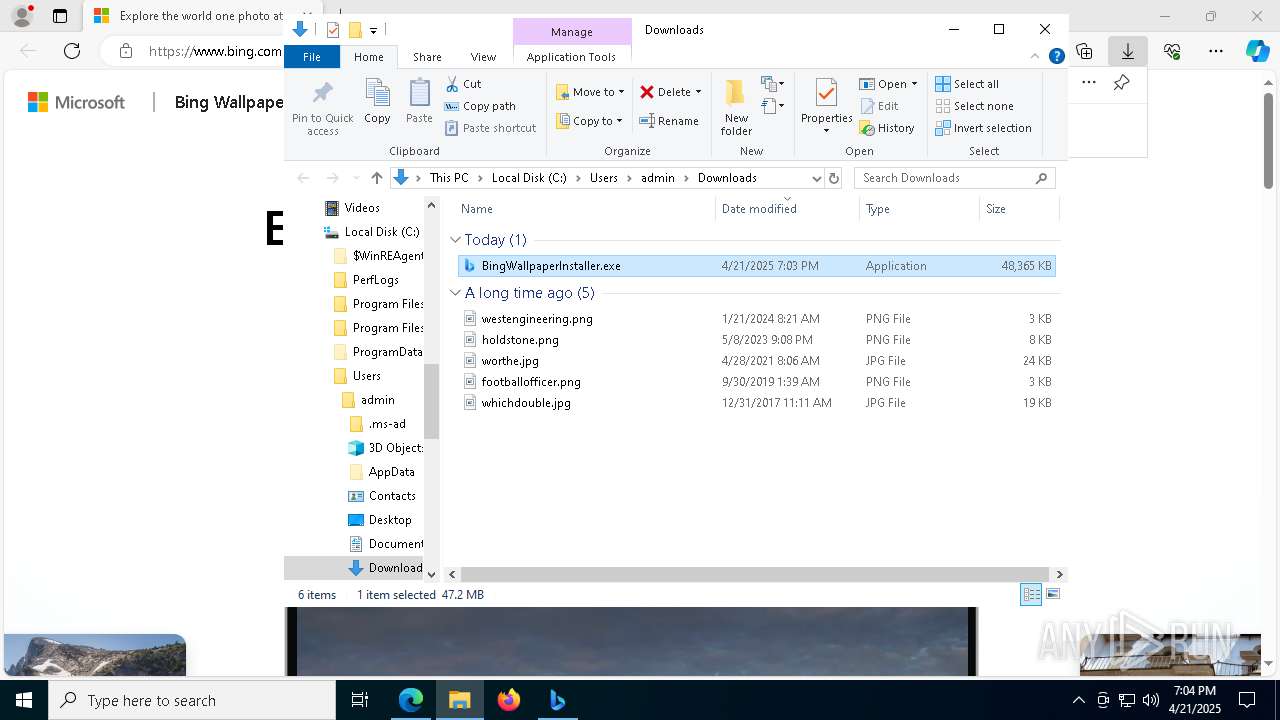The height and width of the screenshot is (720, 1280).
Task: Click Local Disk (C:) breadcrumb
Action: (529, 178)
